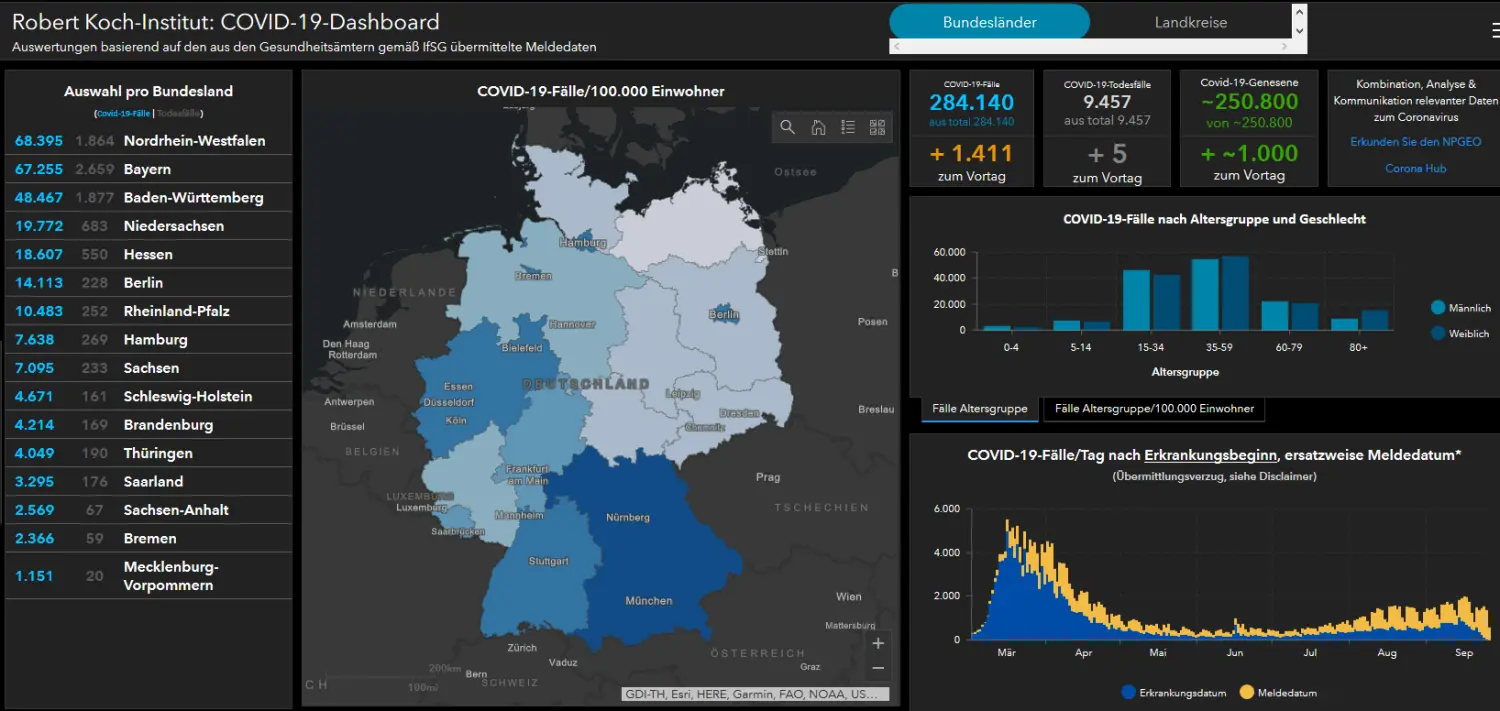Select Bayern in the Bundesland list
The image size is (1500, 711).
point(147,170)
